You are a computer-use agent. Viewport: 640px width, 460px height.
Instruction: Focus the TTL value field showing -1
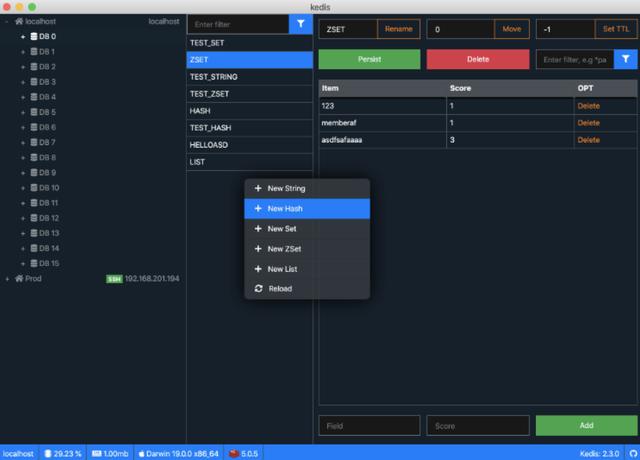(565, 29)
